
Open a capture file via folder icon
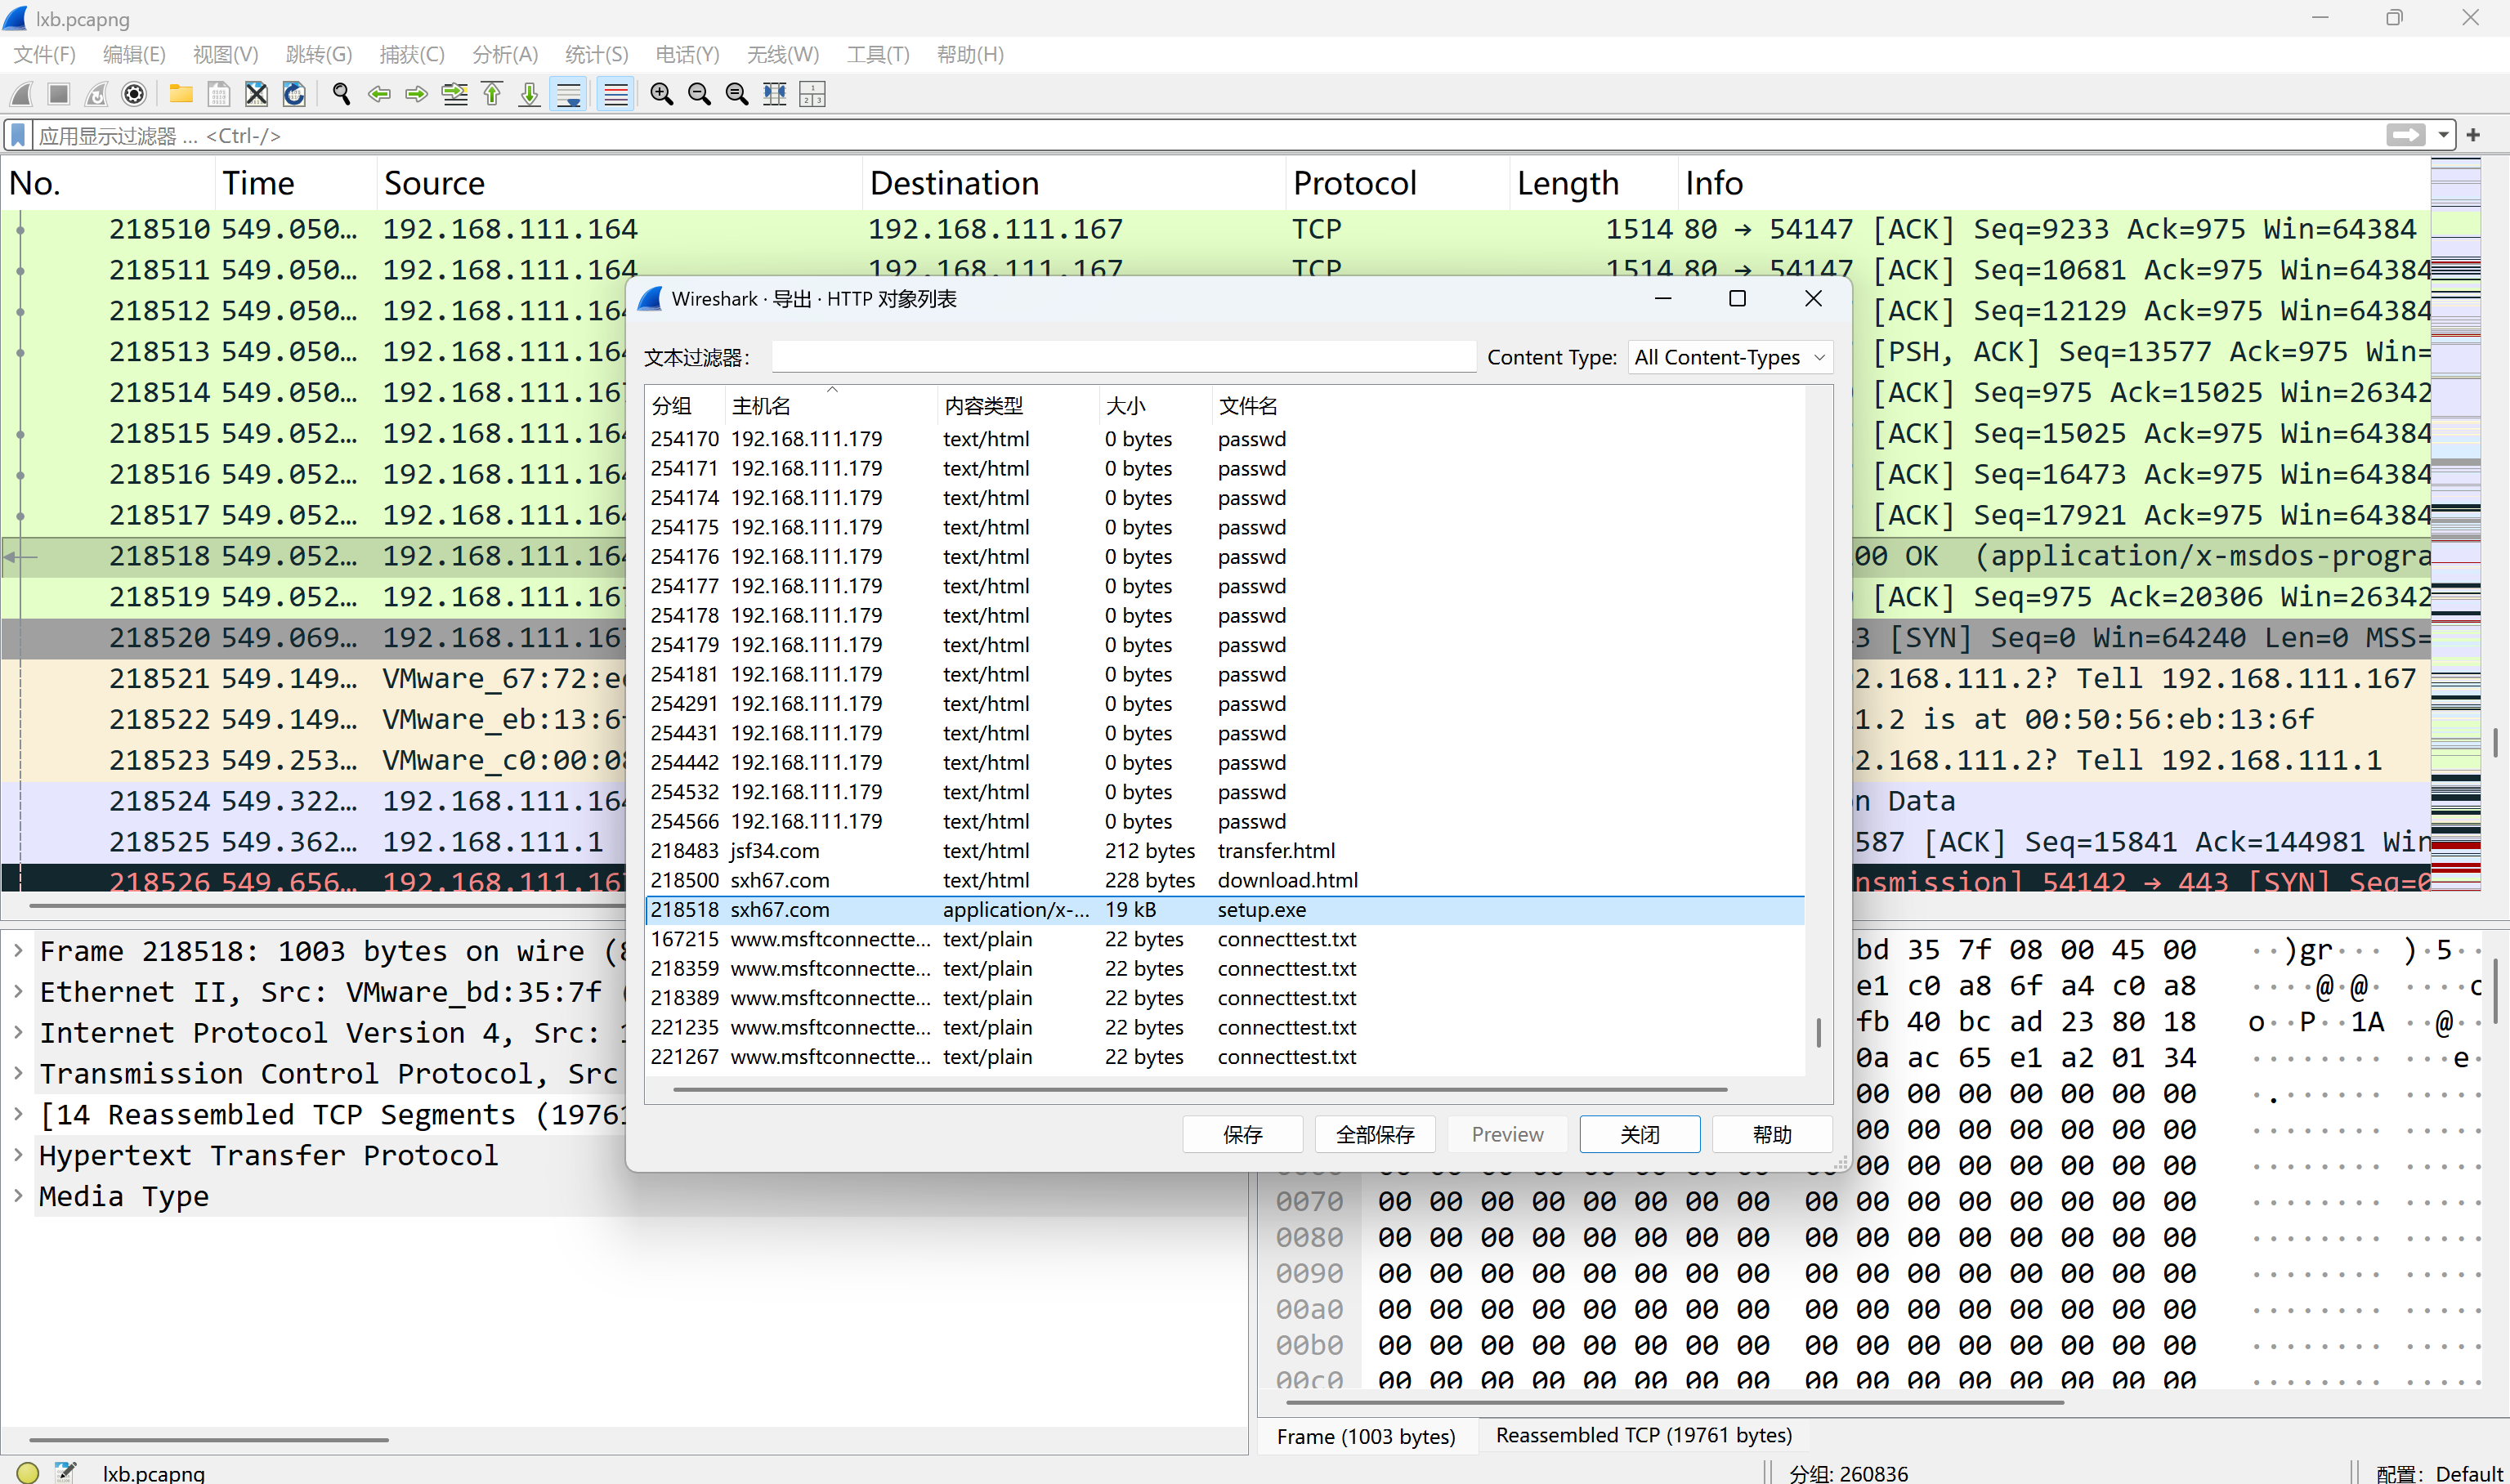tap(181, 94)
